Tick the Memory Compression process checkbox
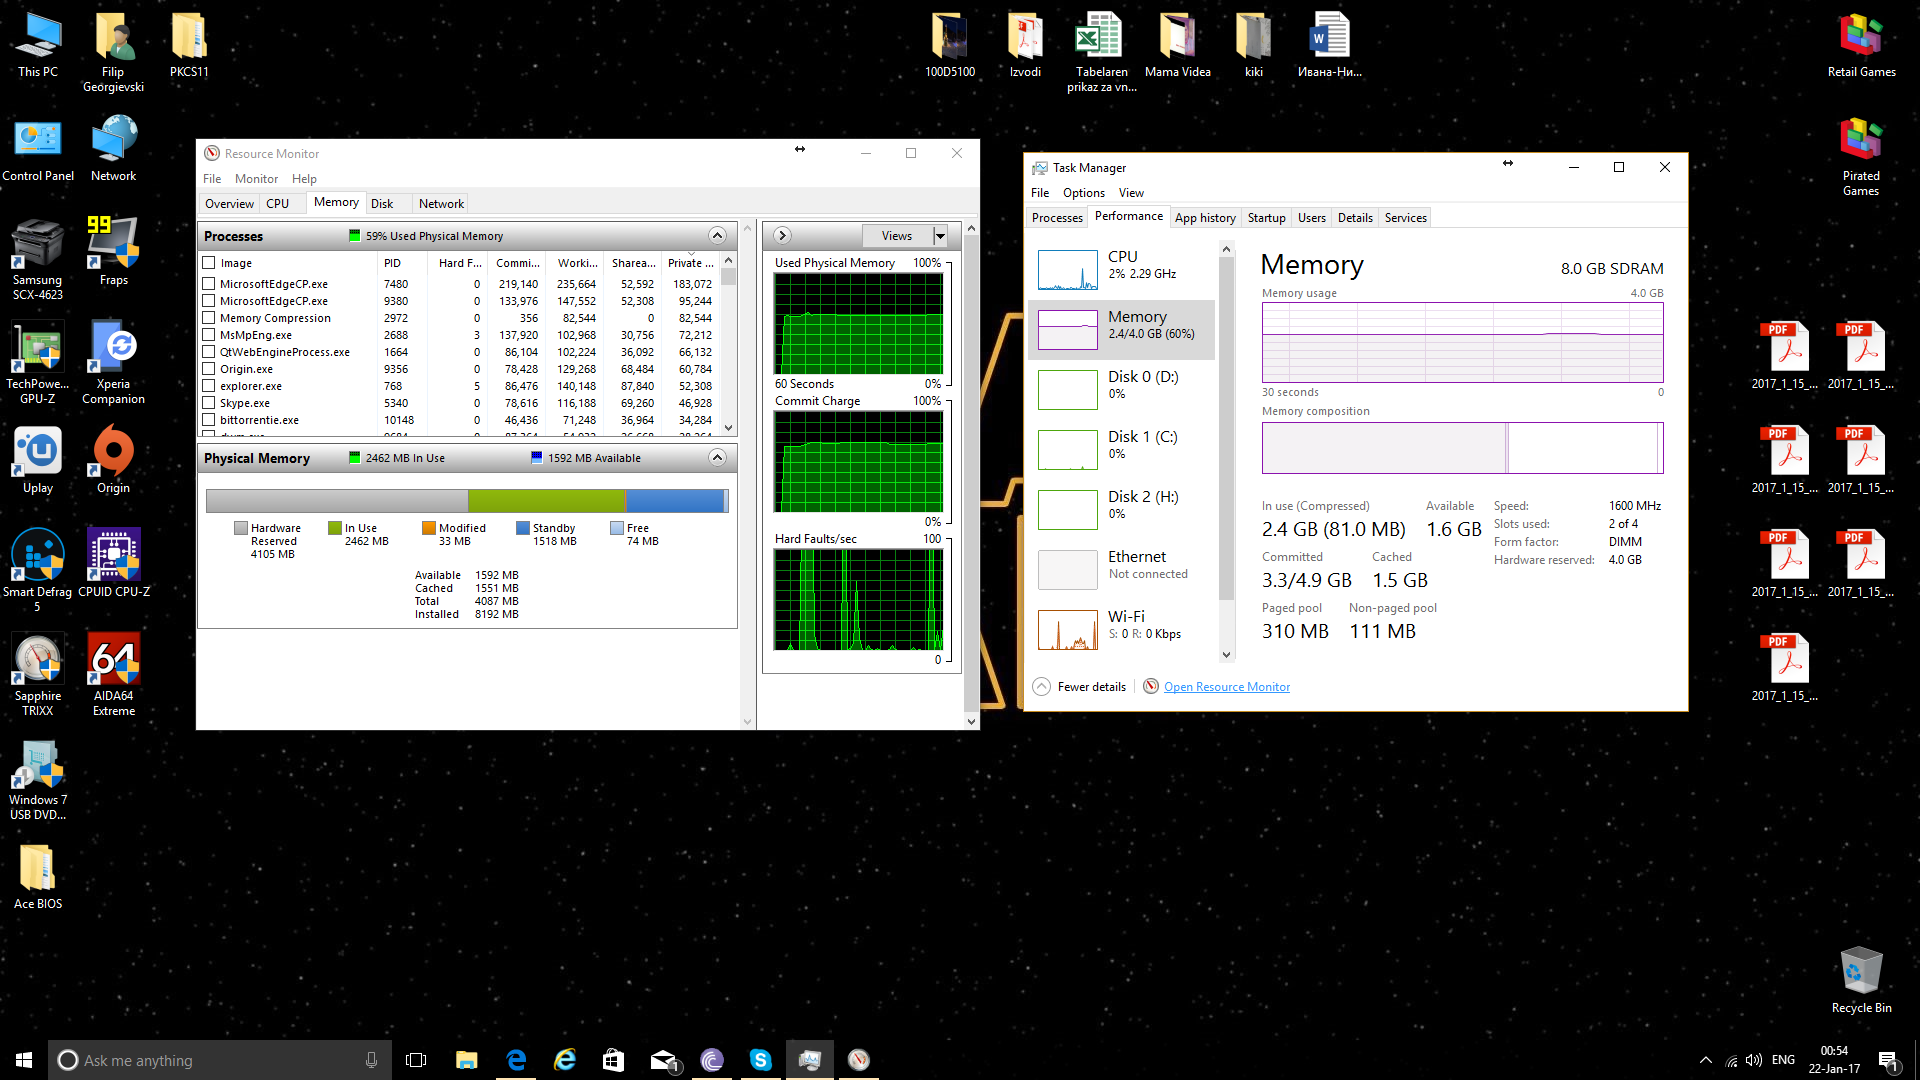Viewport: 1920px width, 1080px height. coord(209,318)
